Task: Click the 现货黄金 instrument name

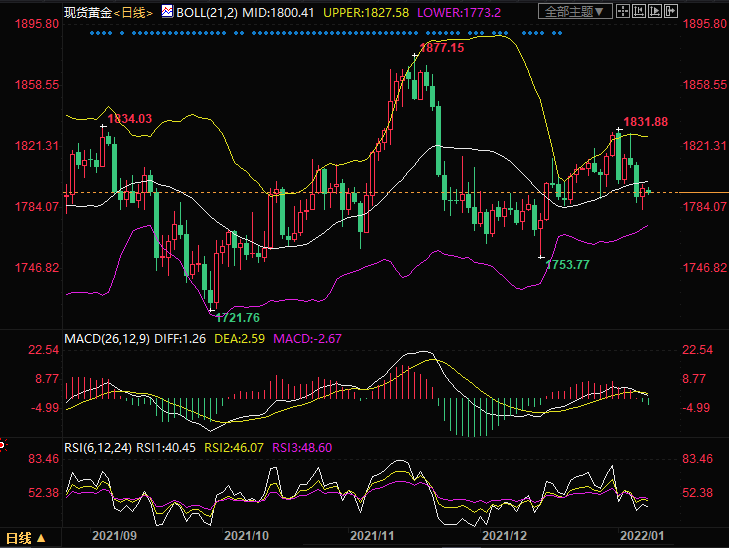Action: click(85, 12)
